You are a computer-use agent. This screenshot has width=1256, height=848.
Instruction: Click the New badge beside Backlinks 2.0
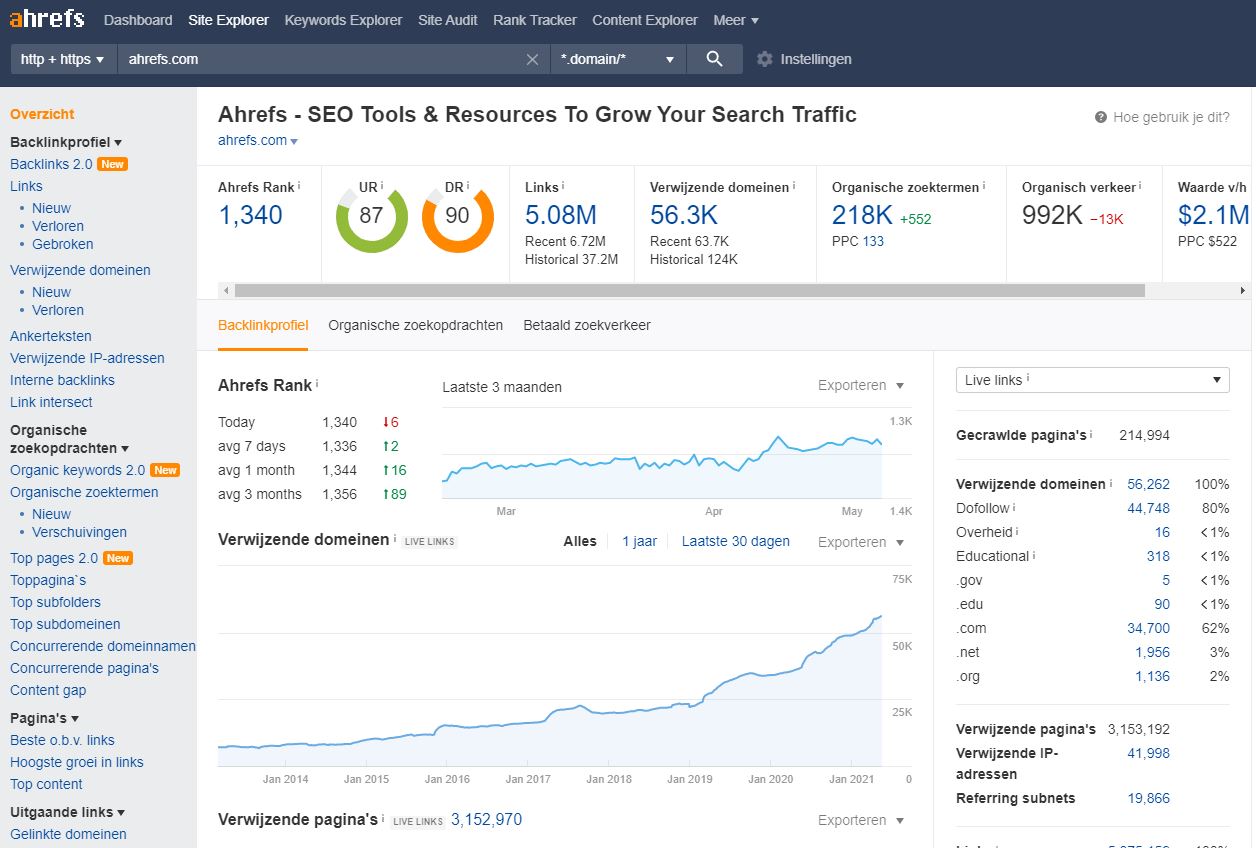tap(112, 164)
